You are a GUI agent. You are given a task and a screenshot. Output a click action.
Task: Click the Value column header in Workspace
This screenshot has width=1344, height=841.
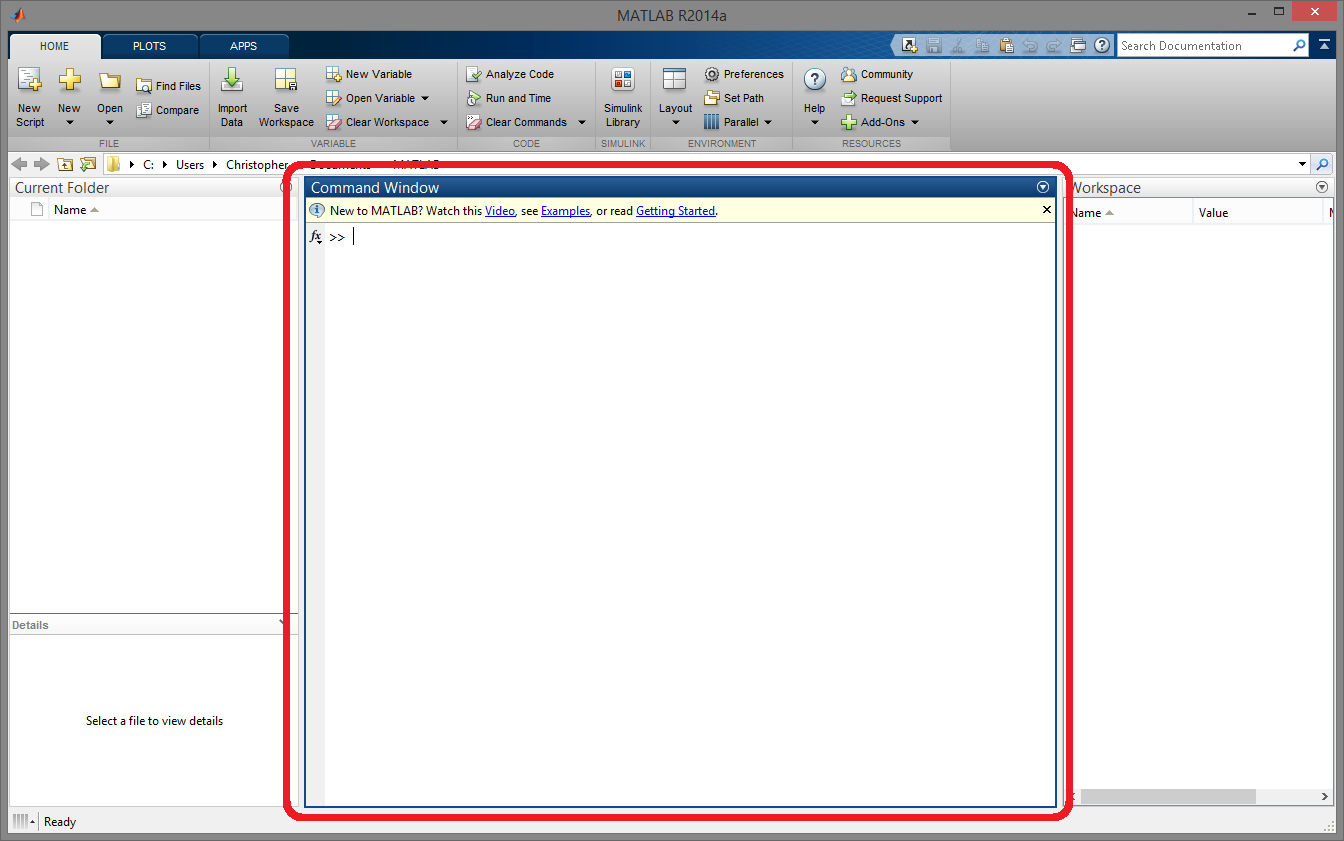(x=1258, y=212)
